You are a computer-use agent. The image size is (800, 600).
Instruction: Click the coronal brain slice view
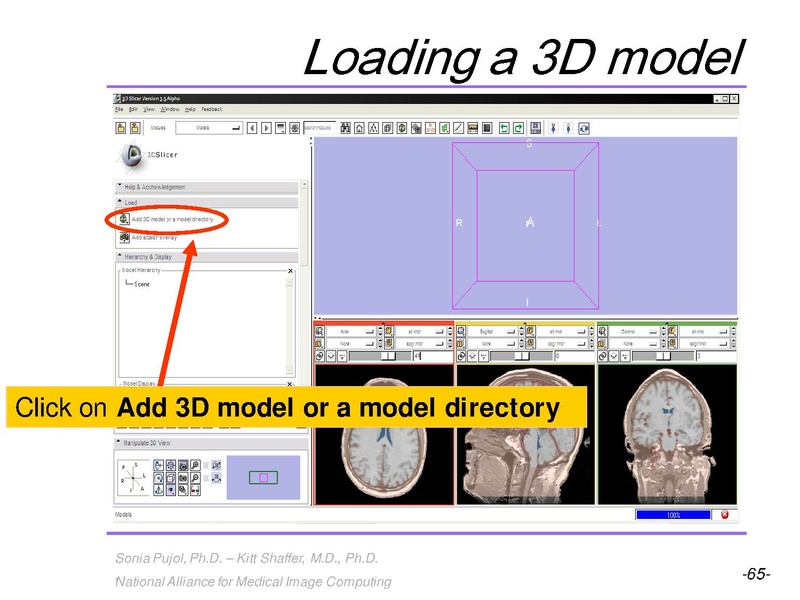(x=667, y=435)
